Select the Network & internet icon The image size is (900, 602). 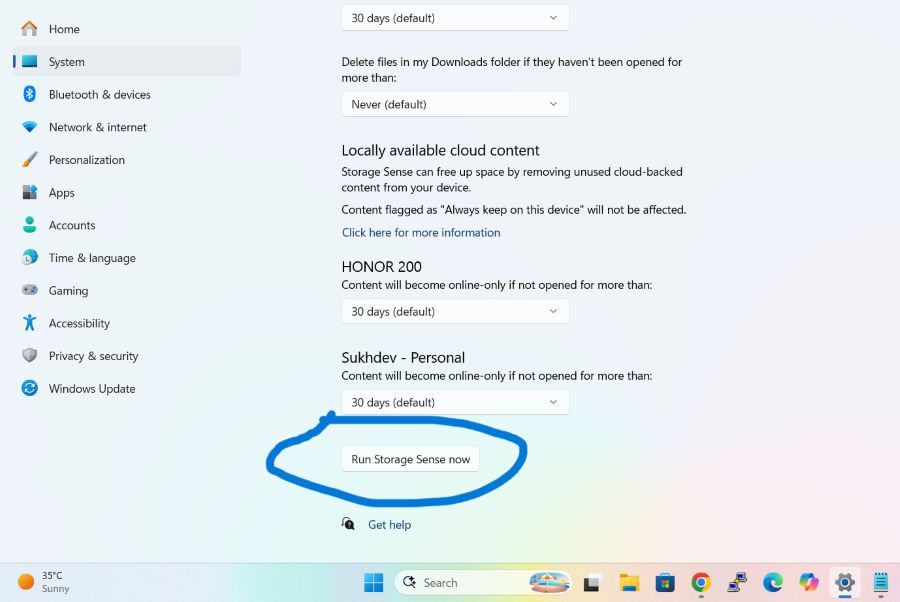pos(29,127)
